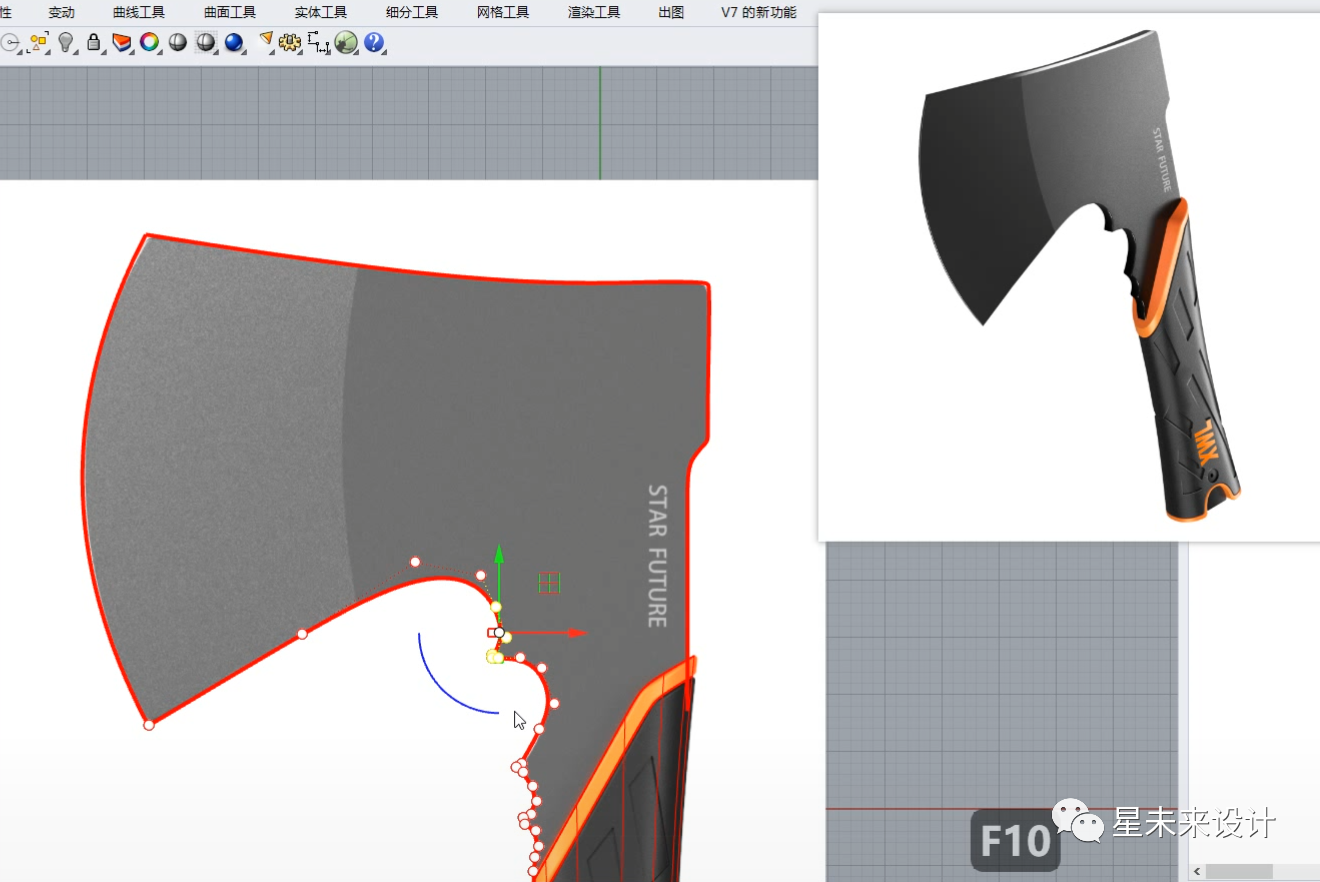The height and width of the screenshot is (882, 1320).
Task: Select the blue render sphere icon
Action: click(234, 42)
